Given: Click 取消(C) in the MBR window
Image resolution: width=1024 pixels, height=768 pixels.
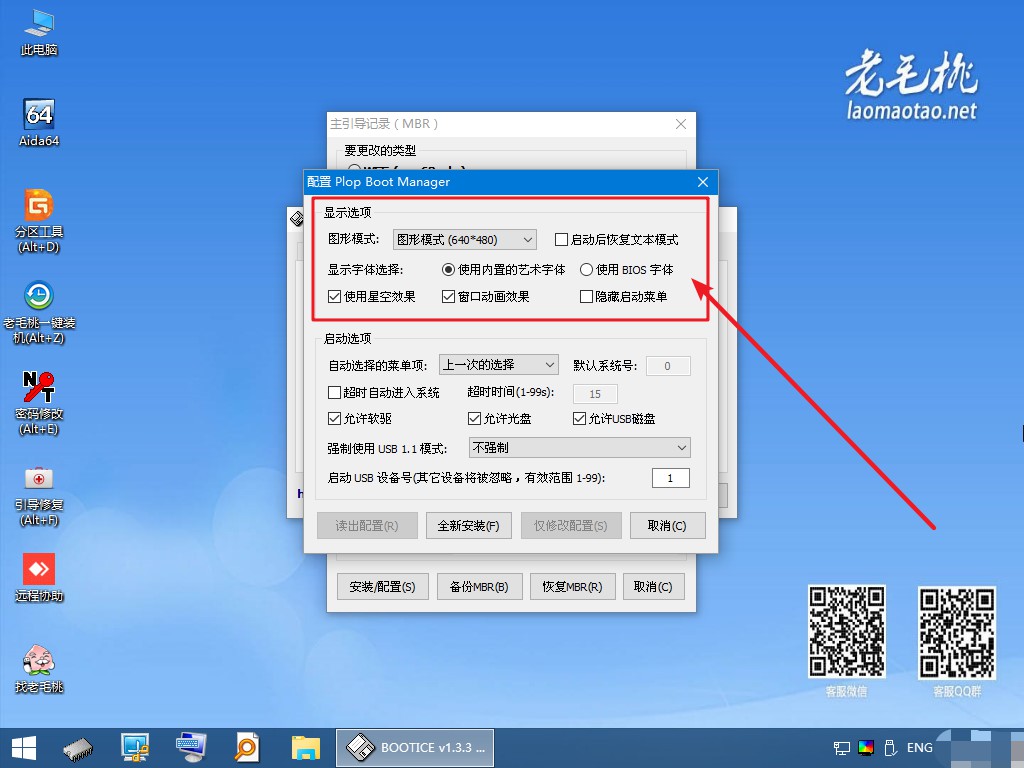Looking at the screenshot, I should click(653, 586).
